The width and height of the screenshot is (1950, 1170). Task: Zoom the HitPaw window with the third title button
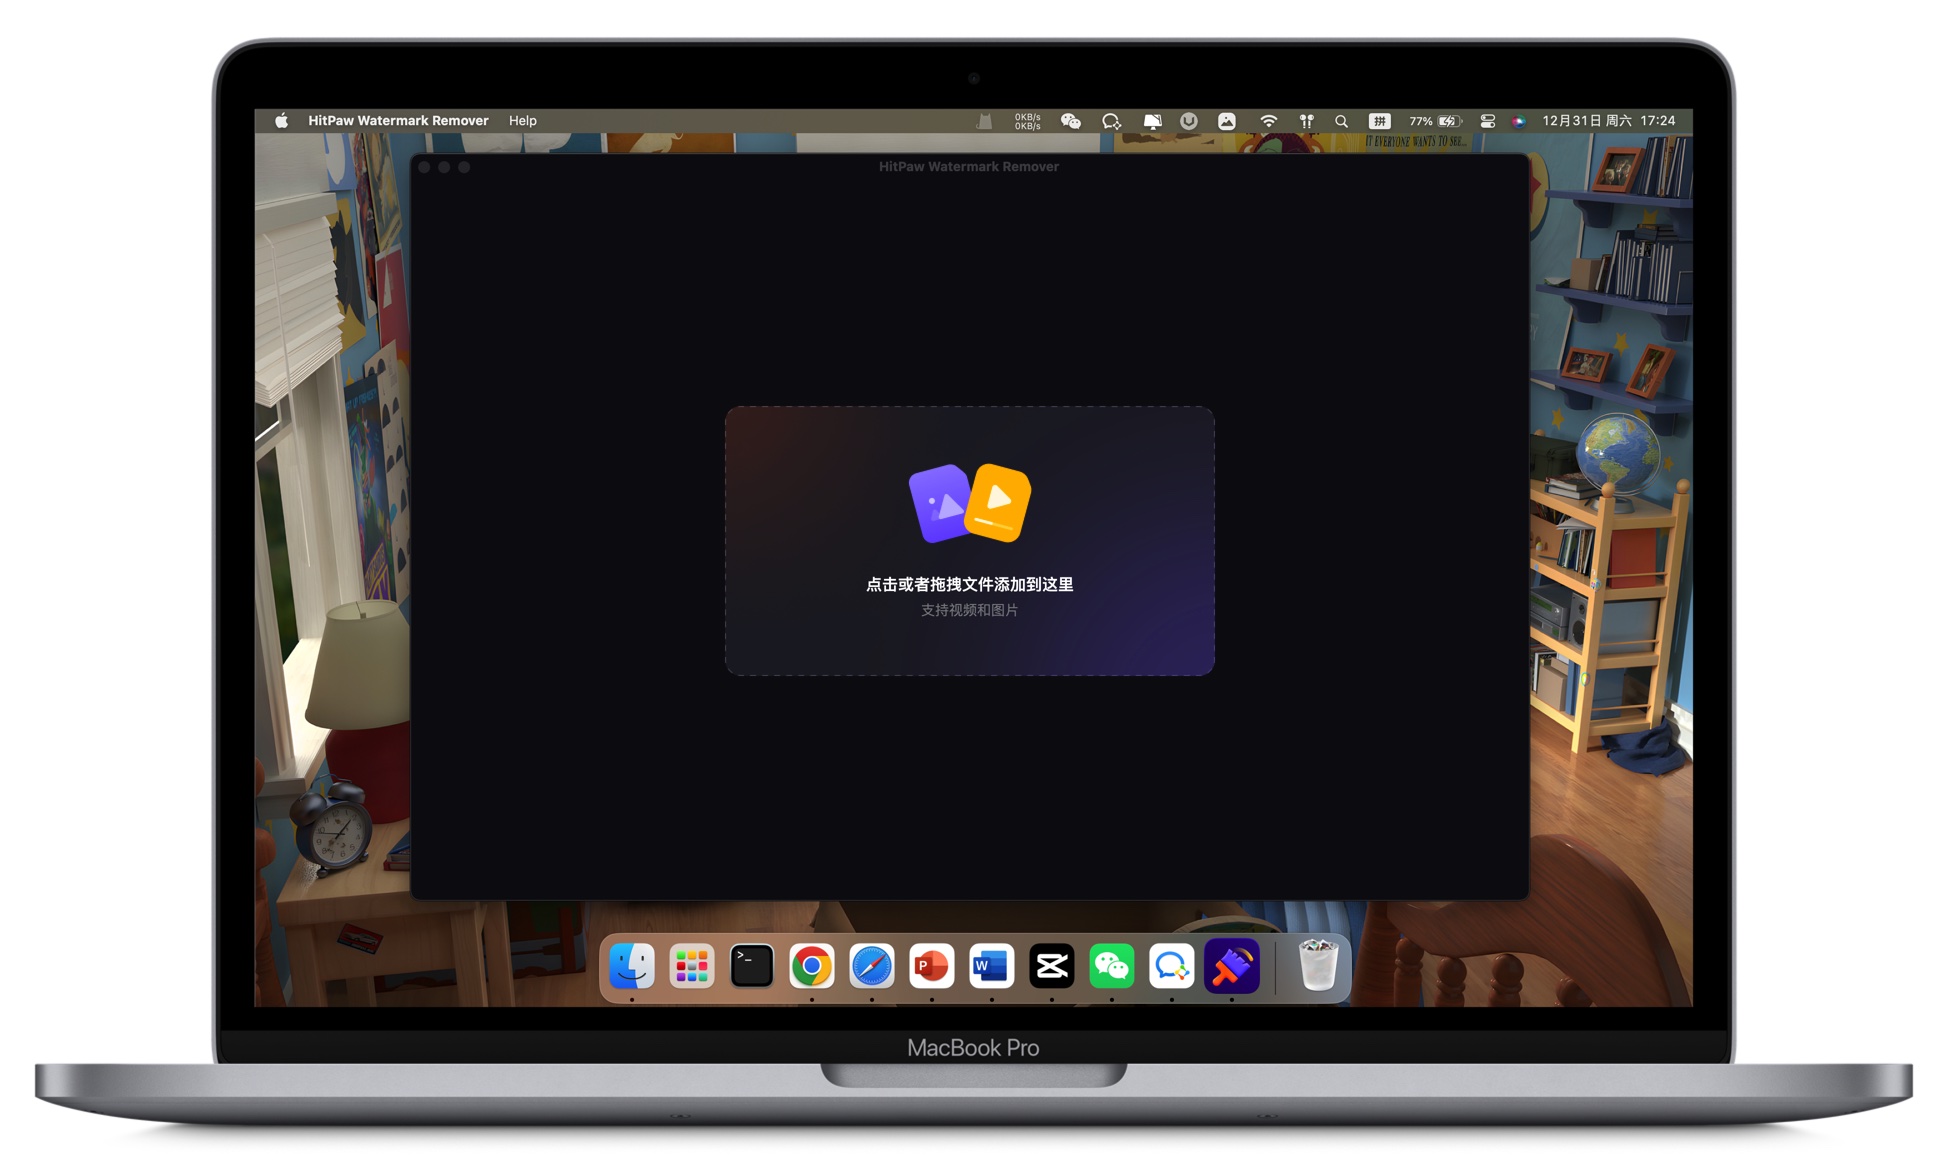point(464,167)
